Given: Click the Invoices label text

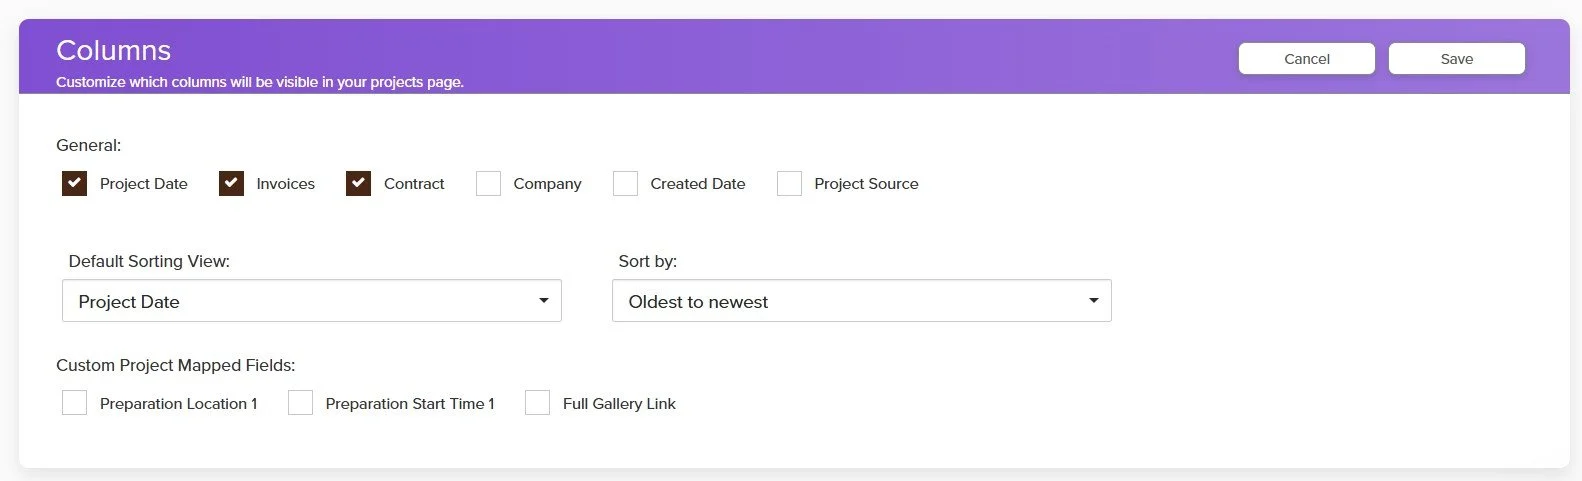Looking at the screenshot, I should [285, 184].
